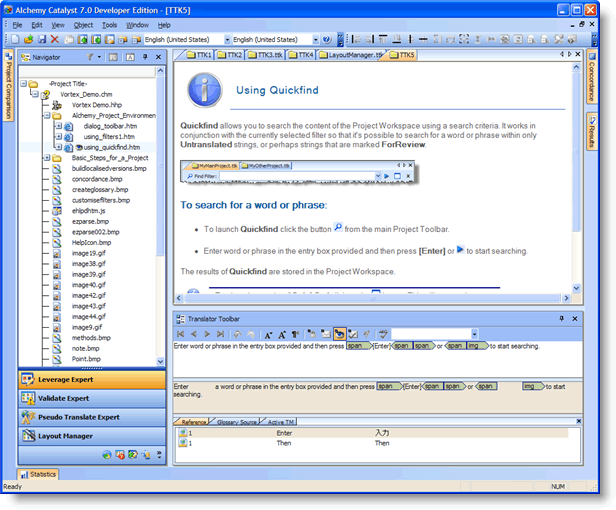The width and height of the screenshot is (616, 510).
Task: Click the Validate Expert button
Action: [92, 398]
